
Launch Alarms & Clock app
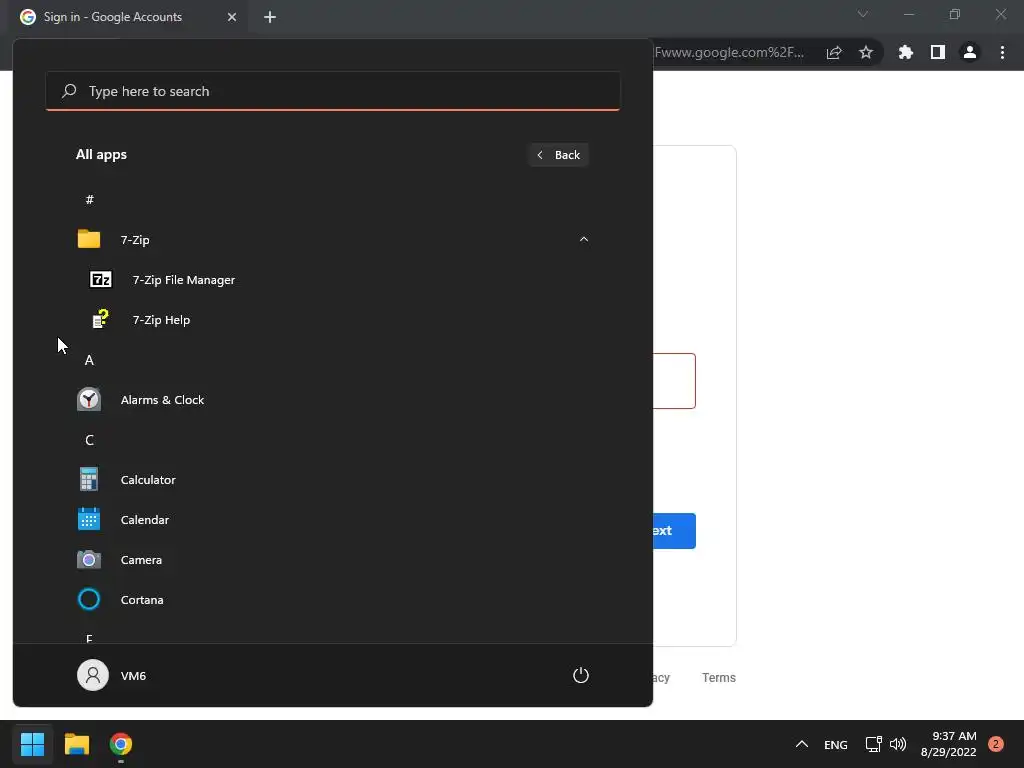[333, 400]
